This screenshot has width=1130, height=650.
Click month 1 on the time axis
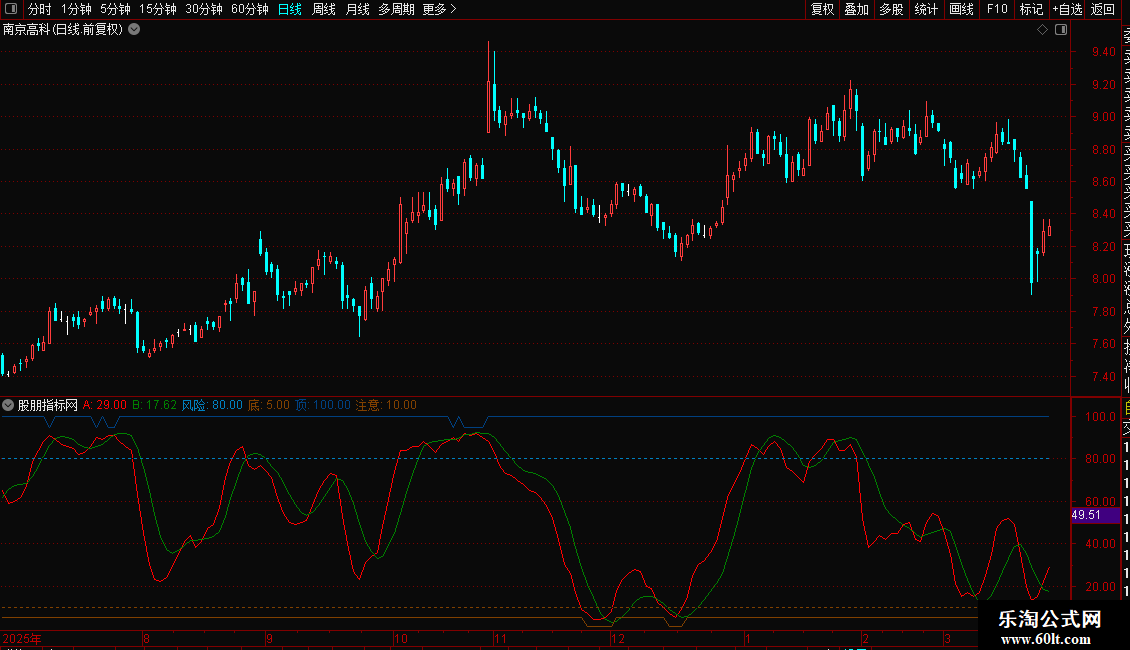(748, 639)
